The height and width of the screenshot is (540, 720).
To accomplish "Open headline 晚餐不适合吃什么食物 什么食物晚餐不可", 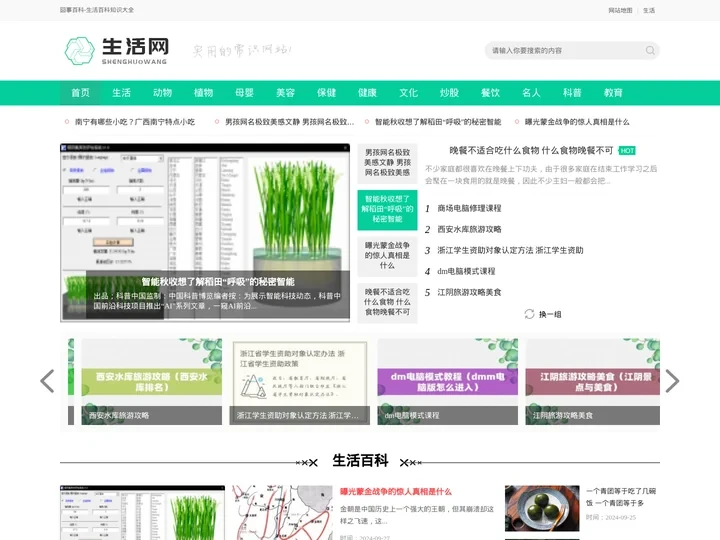I will [x=531, y=151].
